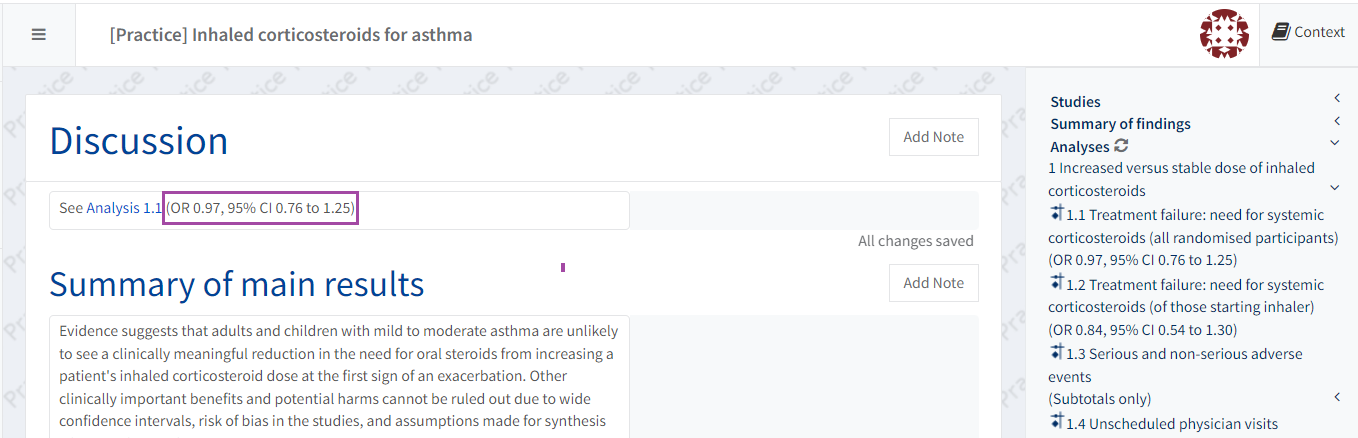Expand the Summary of findings section
1358x438 pixels.
[x=1336, y=121]
